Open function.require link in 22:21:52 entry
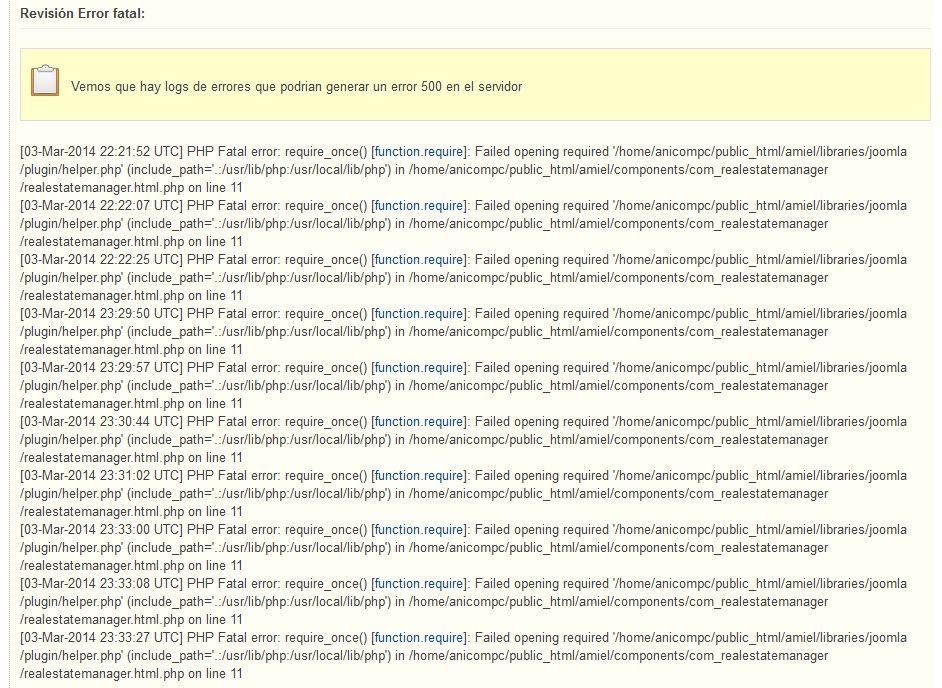 pyautogui.click(x=419, y=152)
